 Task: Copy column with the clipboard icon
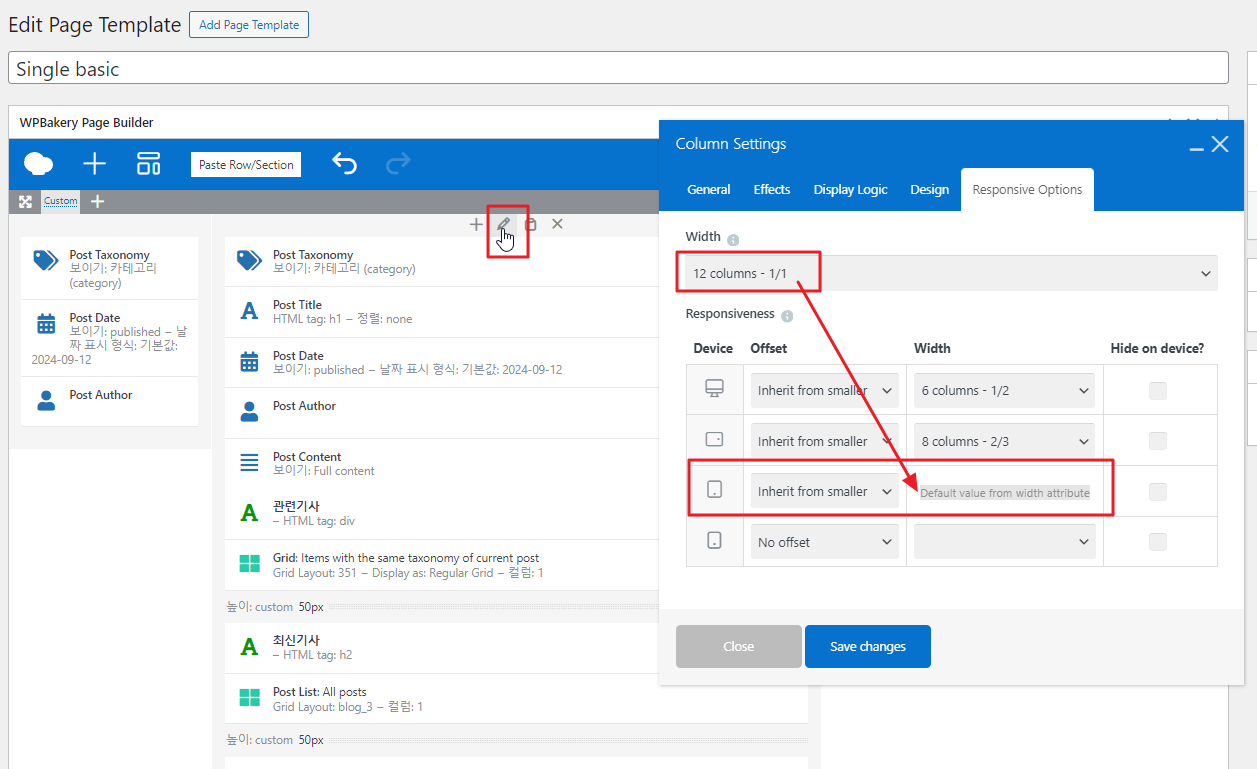(531, 224)
